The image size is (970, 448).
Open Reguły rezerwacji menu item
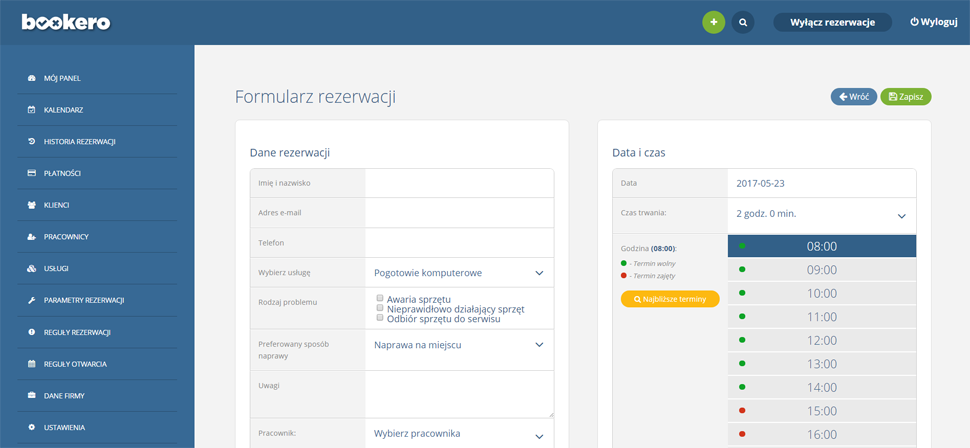click(x=77, y=332)
